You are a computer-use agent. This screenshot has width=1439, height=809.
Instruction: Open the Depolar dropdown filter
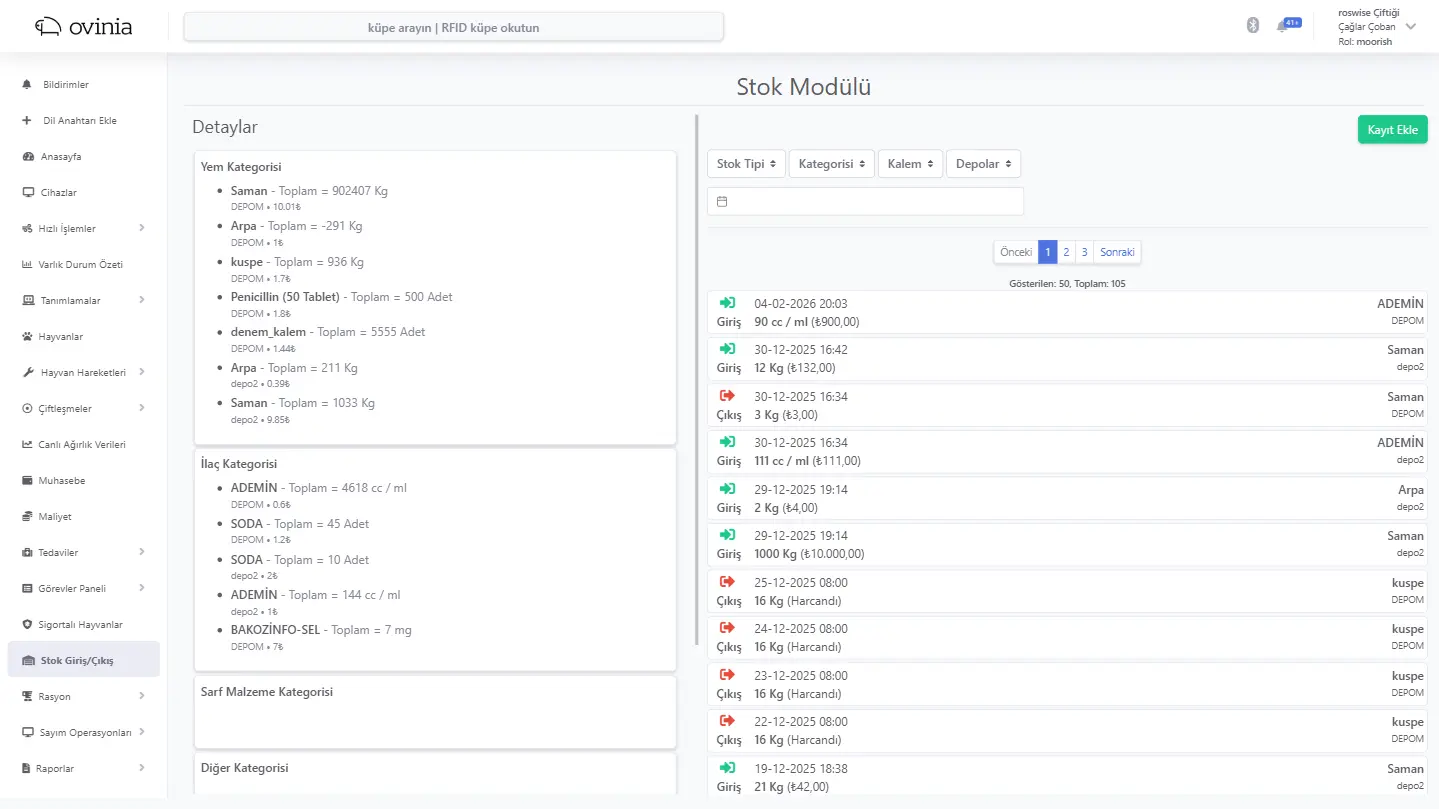click(983, 164)
